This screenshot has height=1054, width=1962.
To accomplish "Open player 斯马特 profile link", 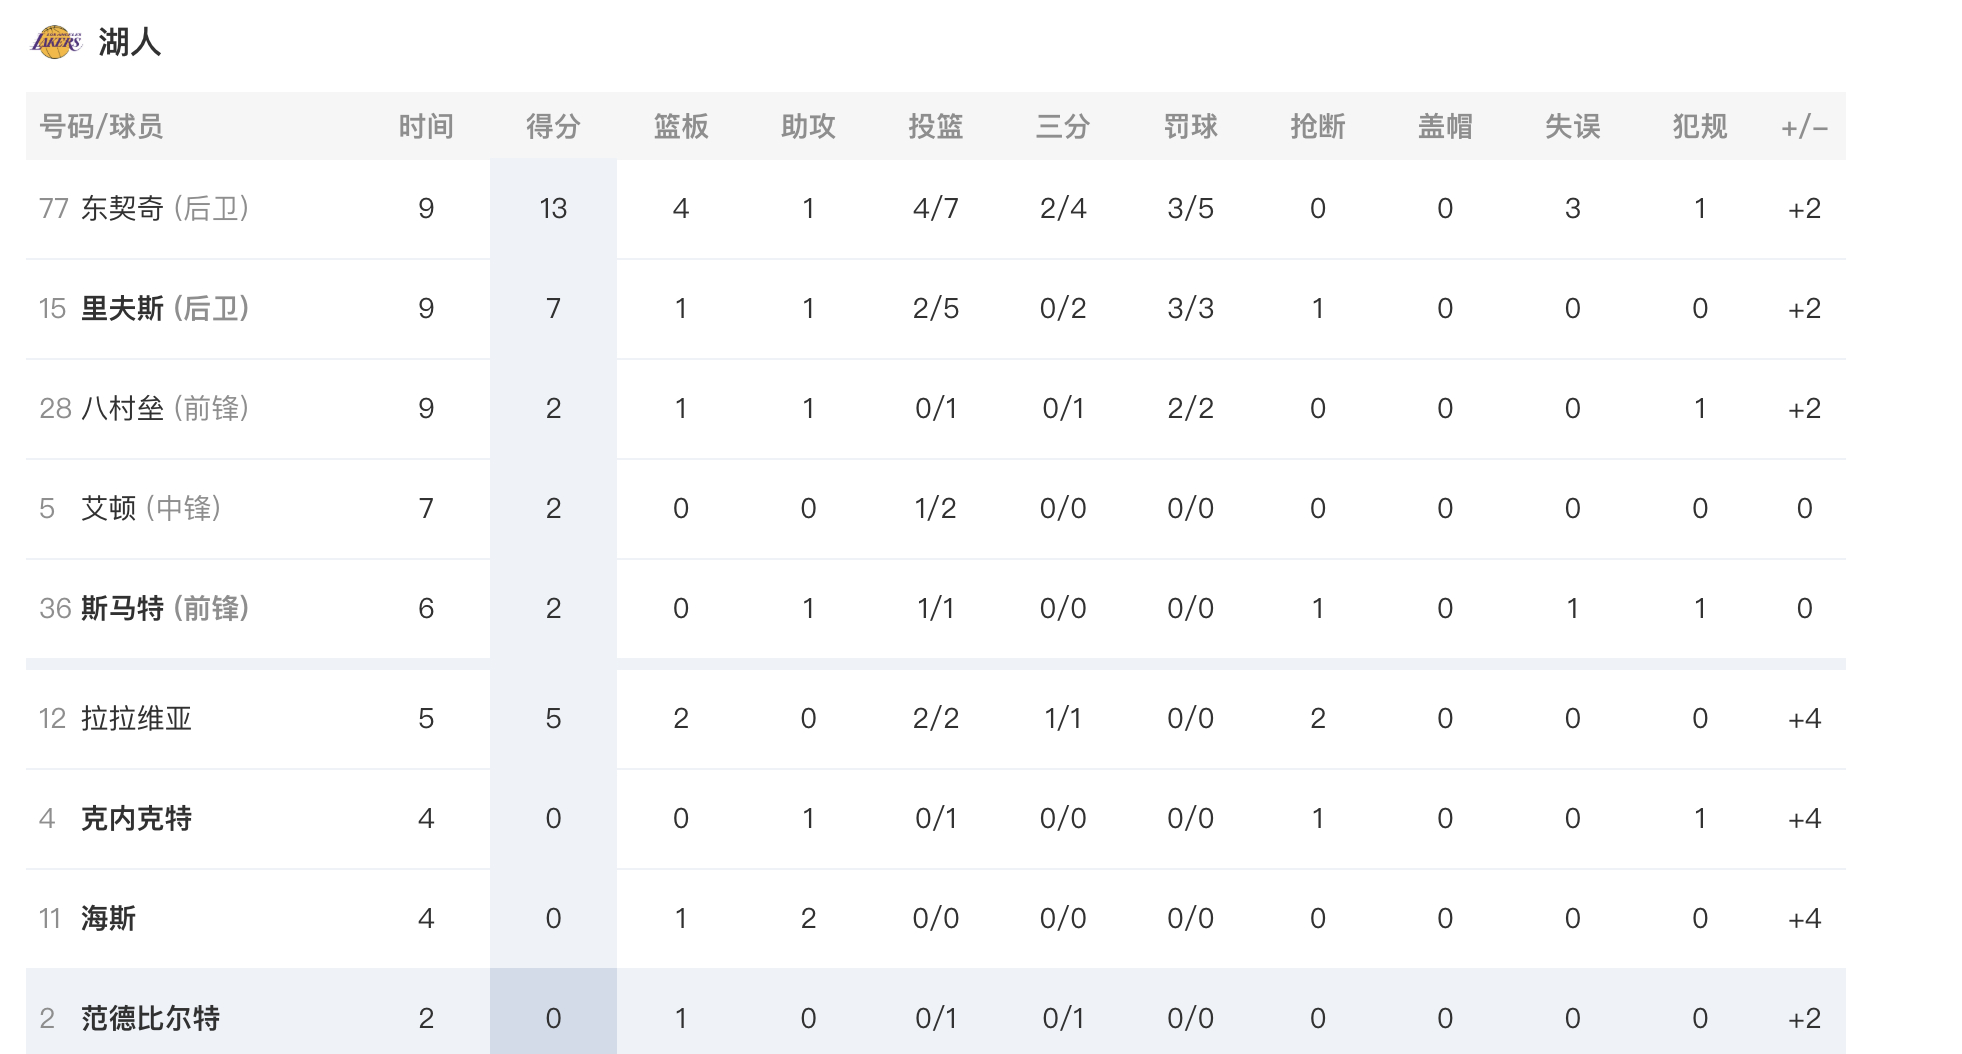I will 122,608.
